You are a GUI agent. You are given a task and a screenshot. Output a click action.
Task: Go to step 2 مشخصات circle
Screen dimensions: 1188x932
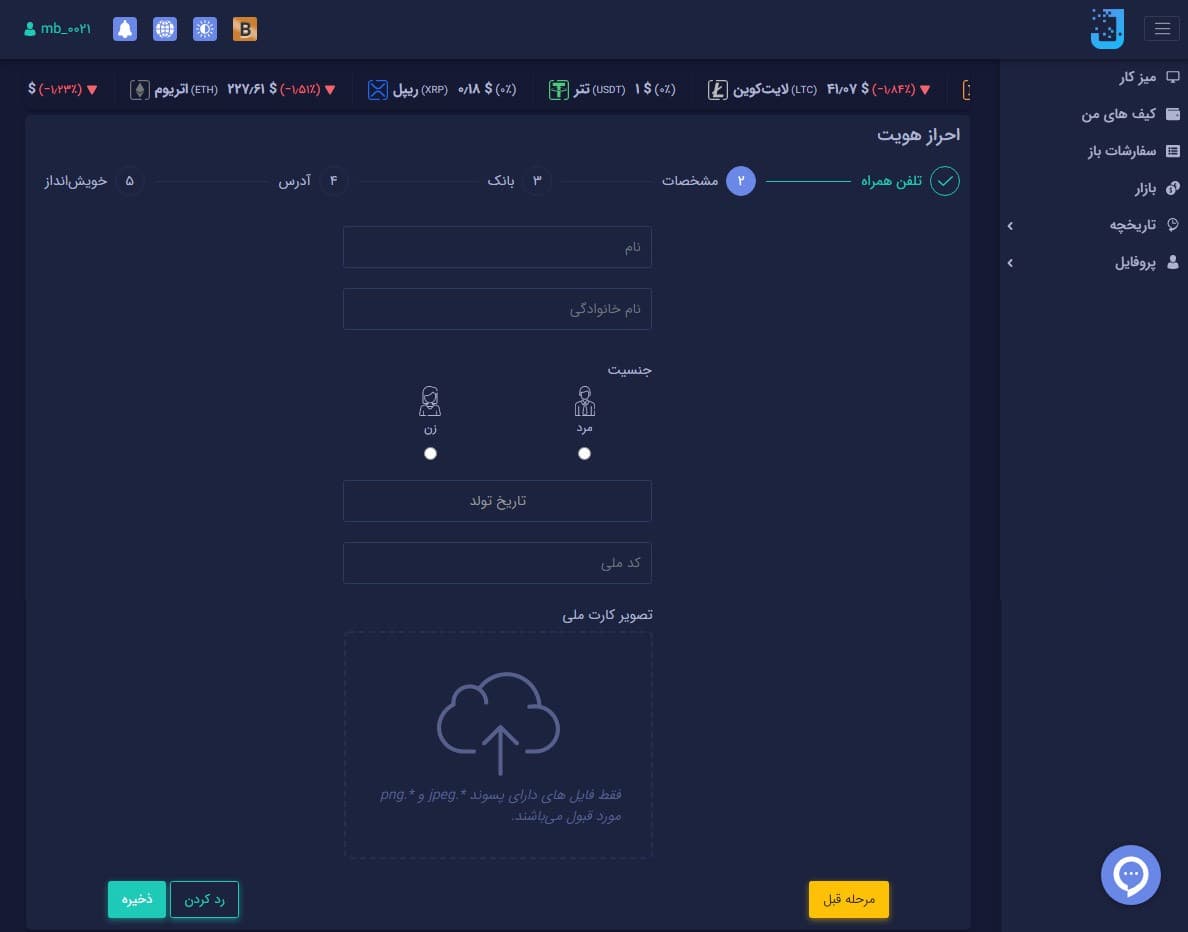pos(740,181)
